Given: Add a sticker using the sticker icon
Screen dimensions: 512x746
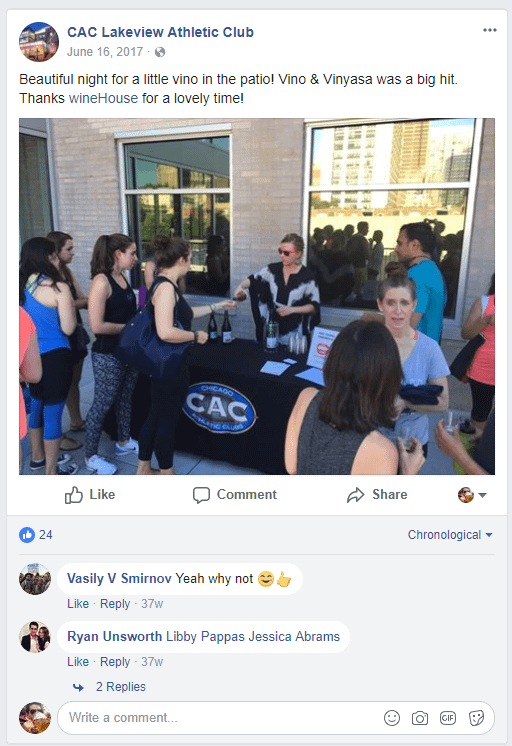Looking at the screenshot, I should tap(476, 717).
